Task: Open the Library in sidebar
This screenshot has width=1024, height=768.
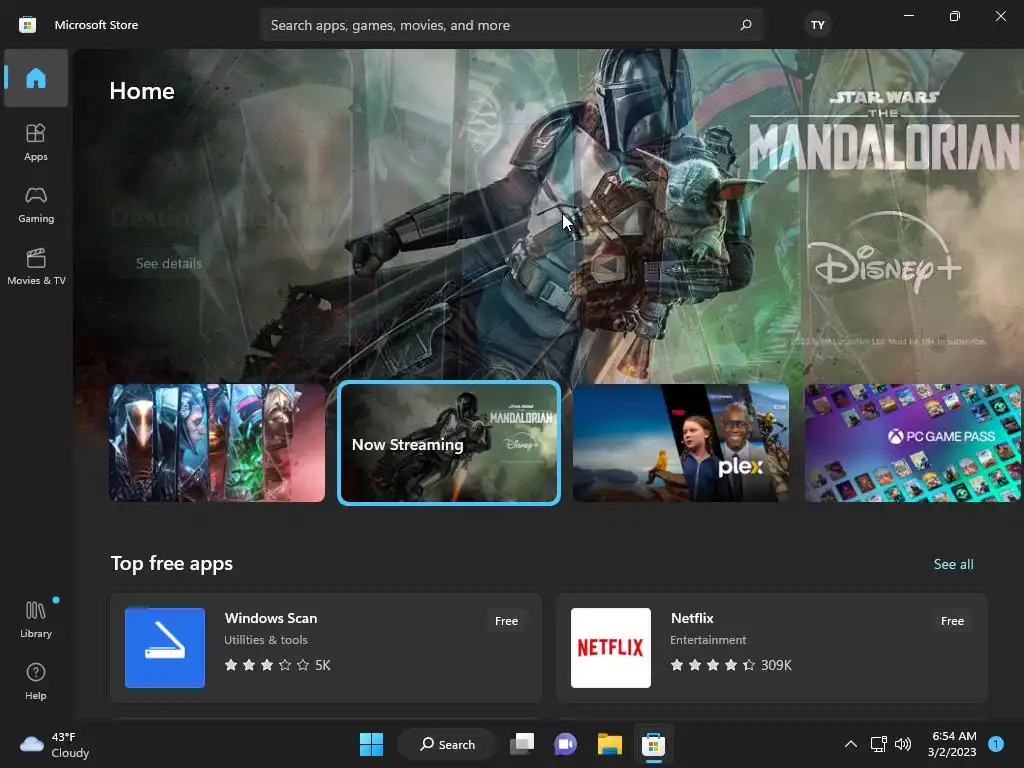Action: point(36,619)
